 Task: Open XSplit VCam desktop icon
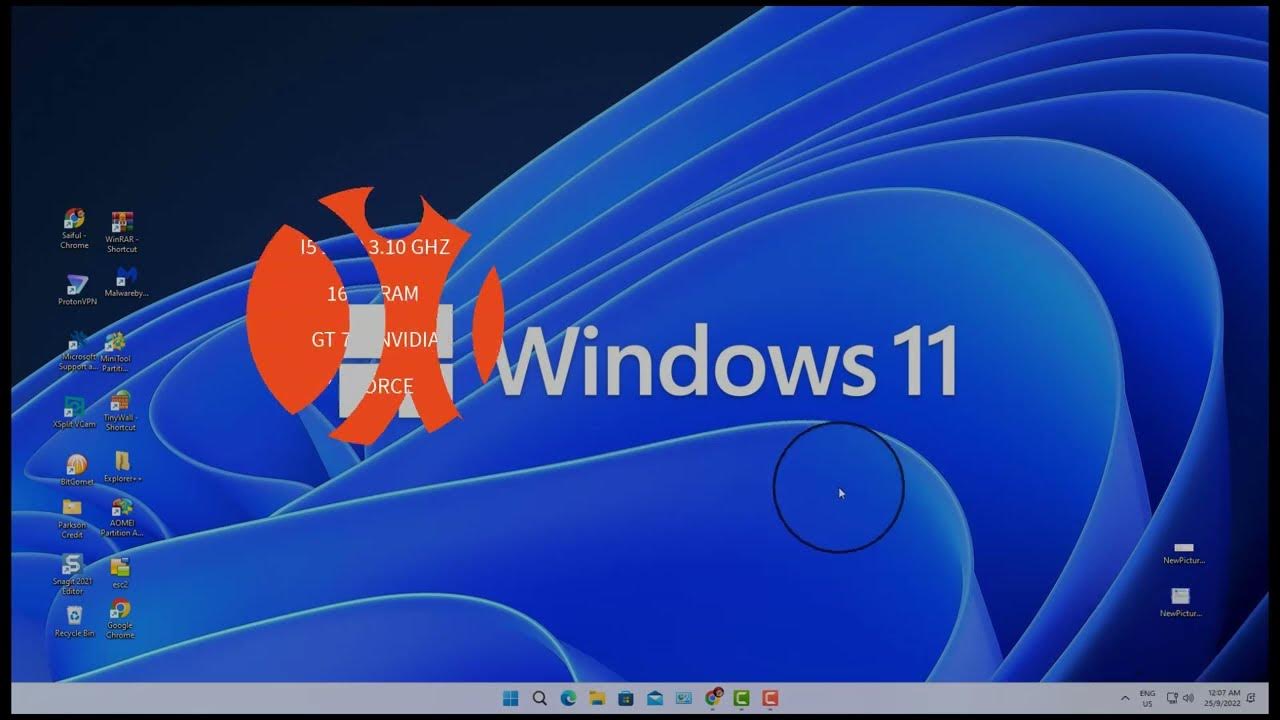pos(74,412)
